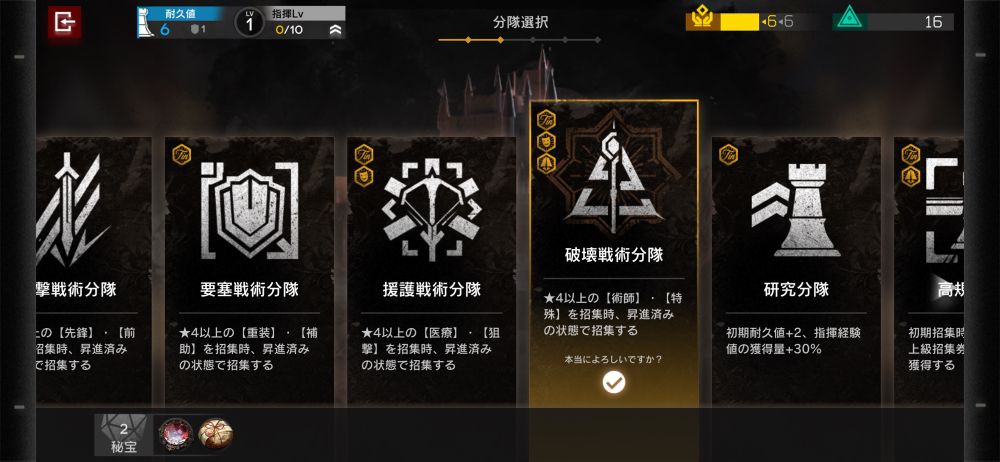This screenshot has width=1000, height=462.
Task: Expand the 指揮Lv double chevron
Action: click(336, 30)
